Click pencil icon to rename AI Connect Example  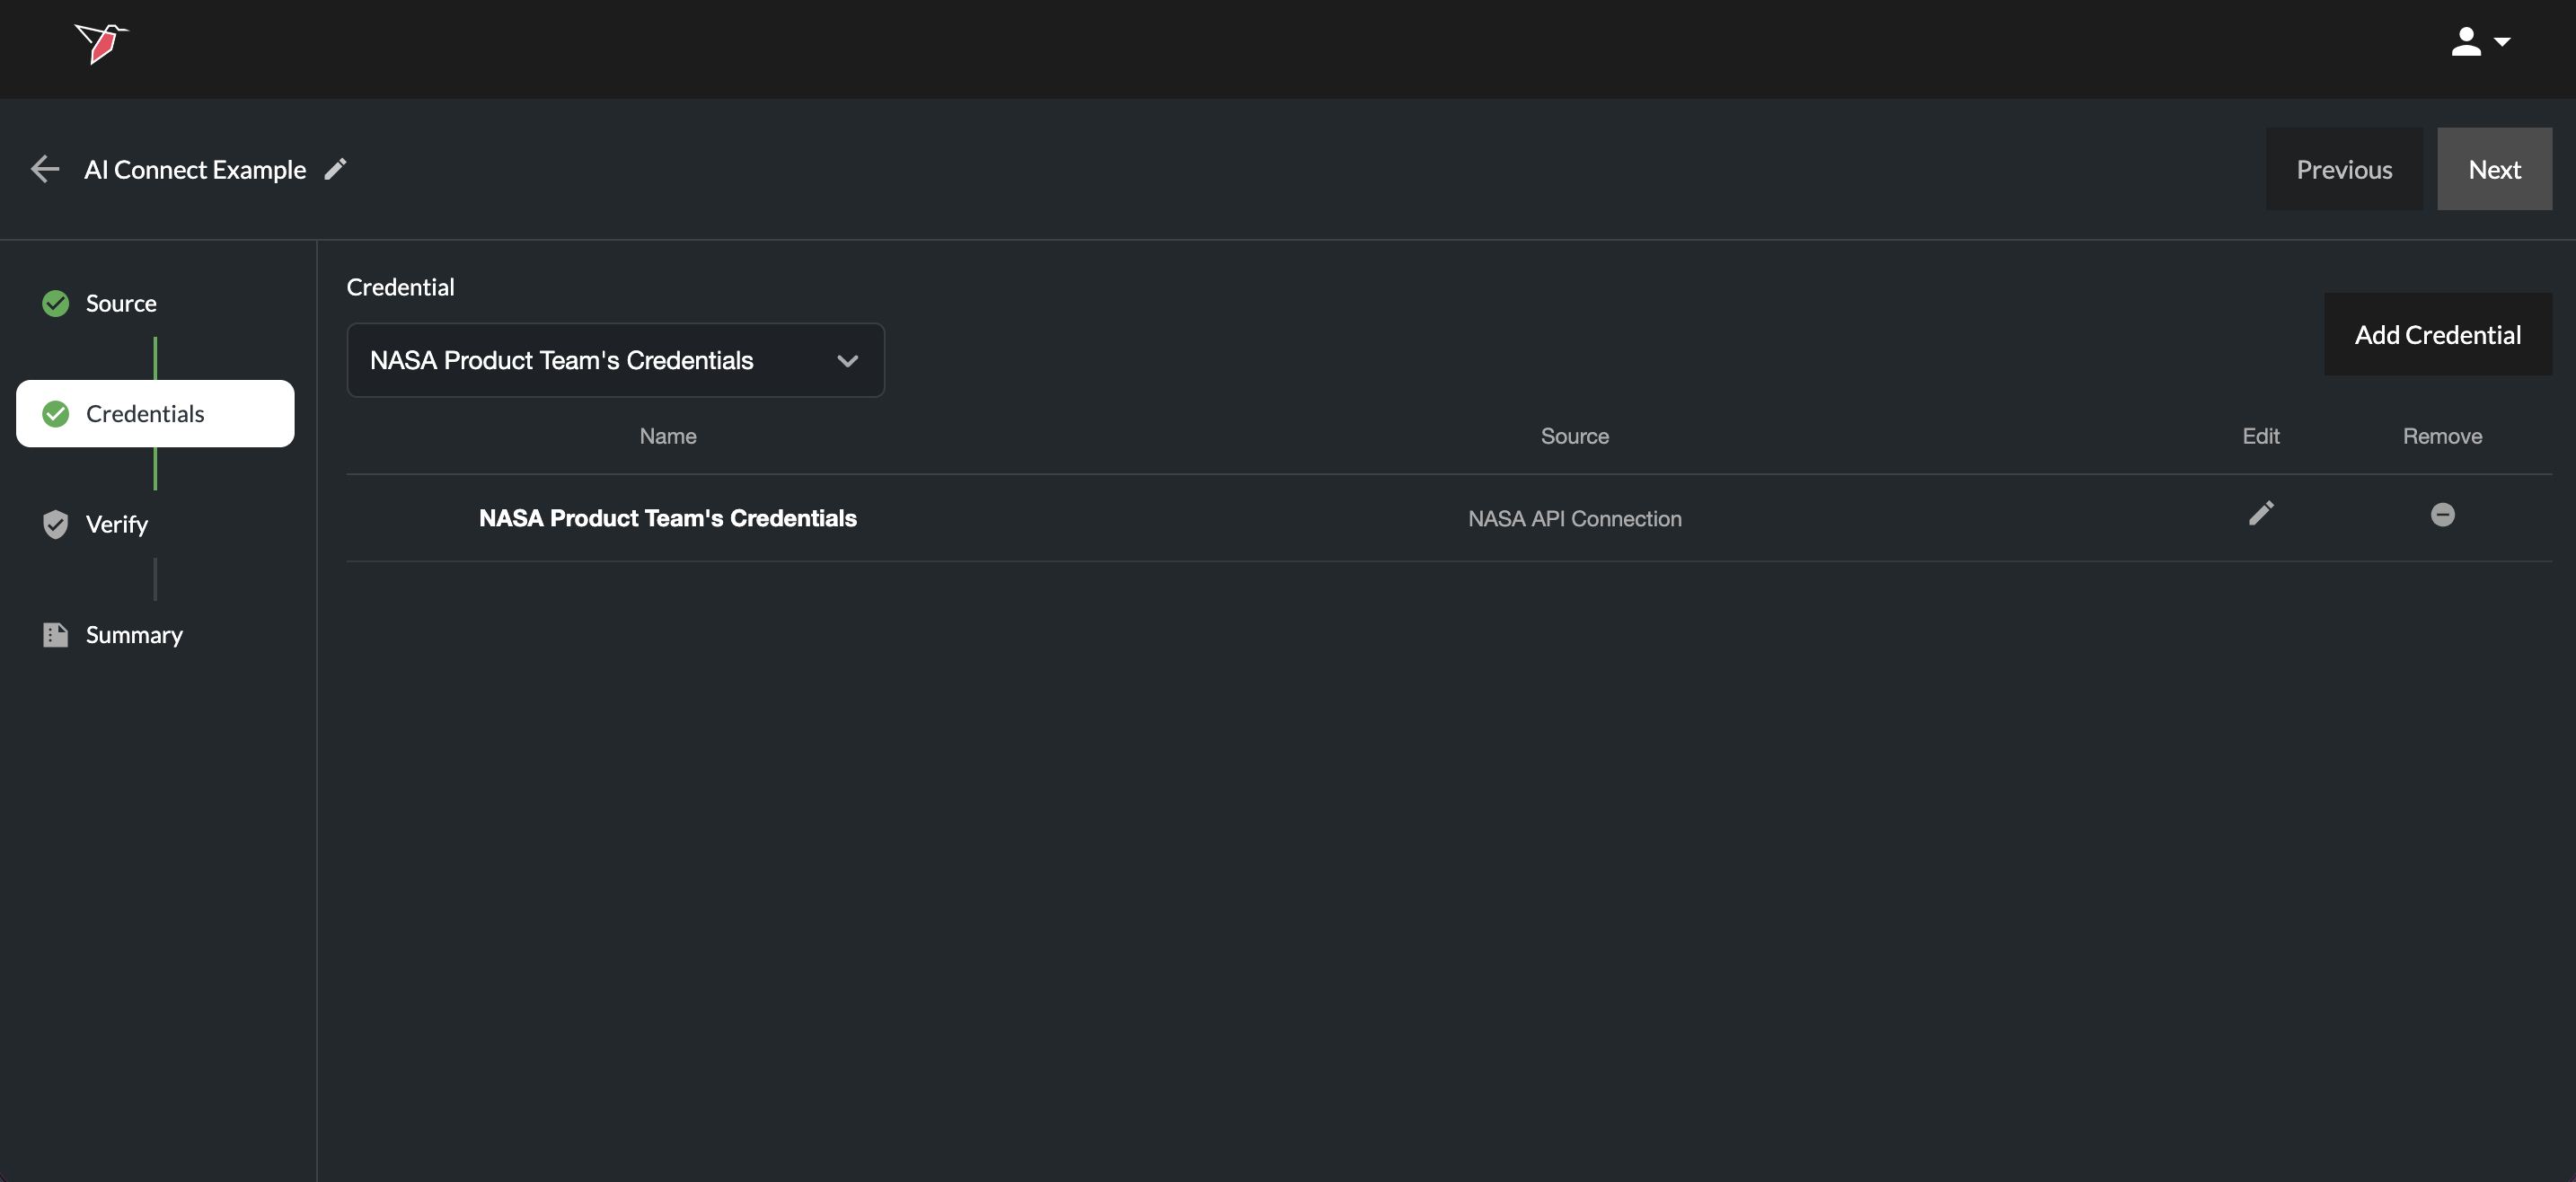(x=336, y=169)
